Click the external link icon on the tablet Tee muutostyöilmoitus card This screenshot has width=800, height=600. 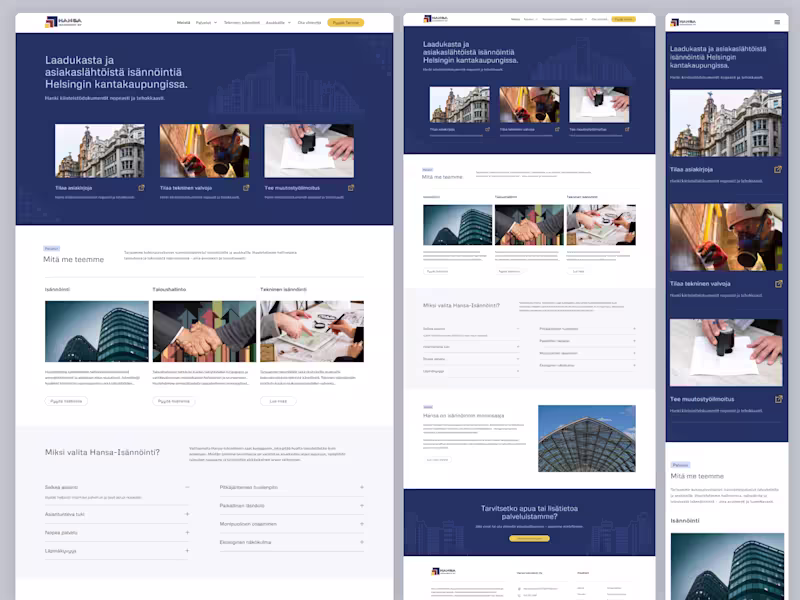(627, 130)
